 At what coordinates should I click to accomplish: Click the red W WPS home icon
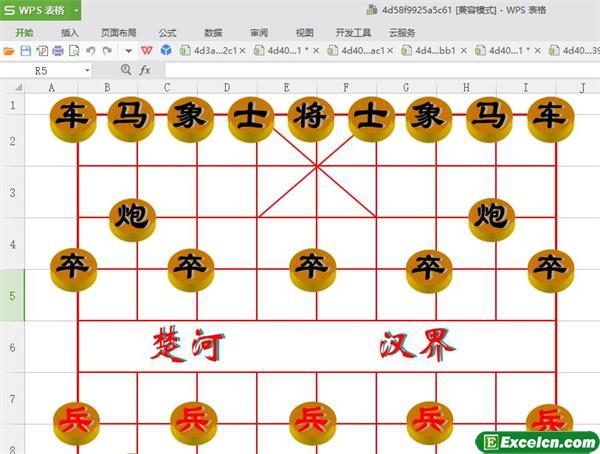pyautogui.click(x=147, y=50)
